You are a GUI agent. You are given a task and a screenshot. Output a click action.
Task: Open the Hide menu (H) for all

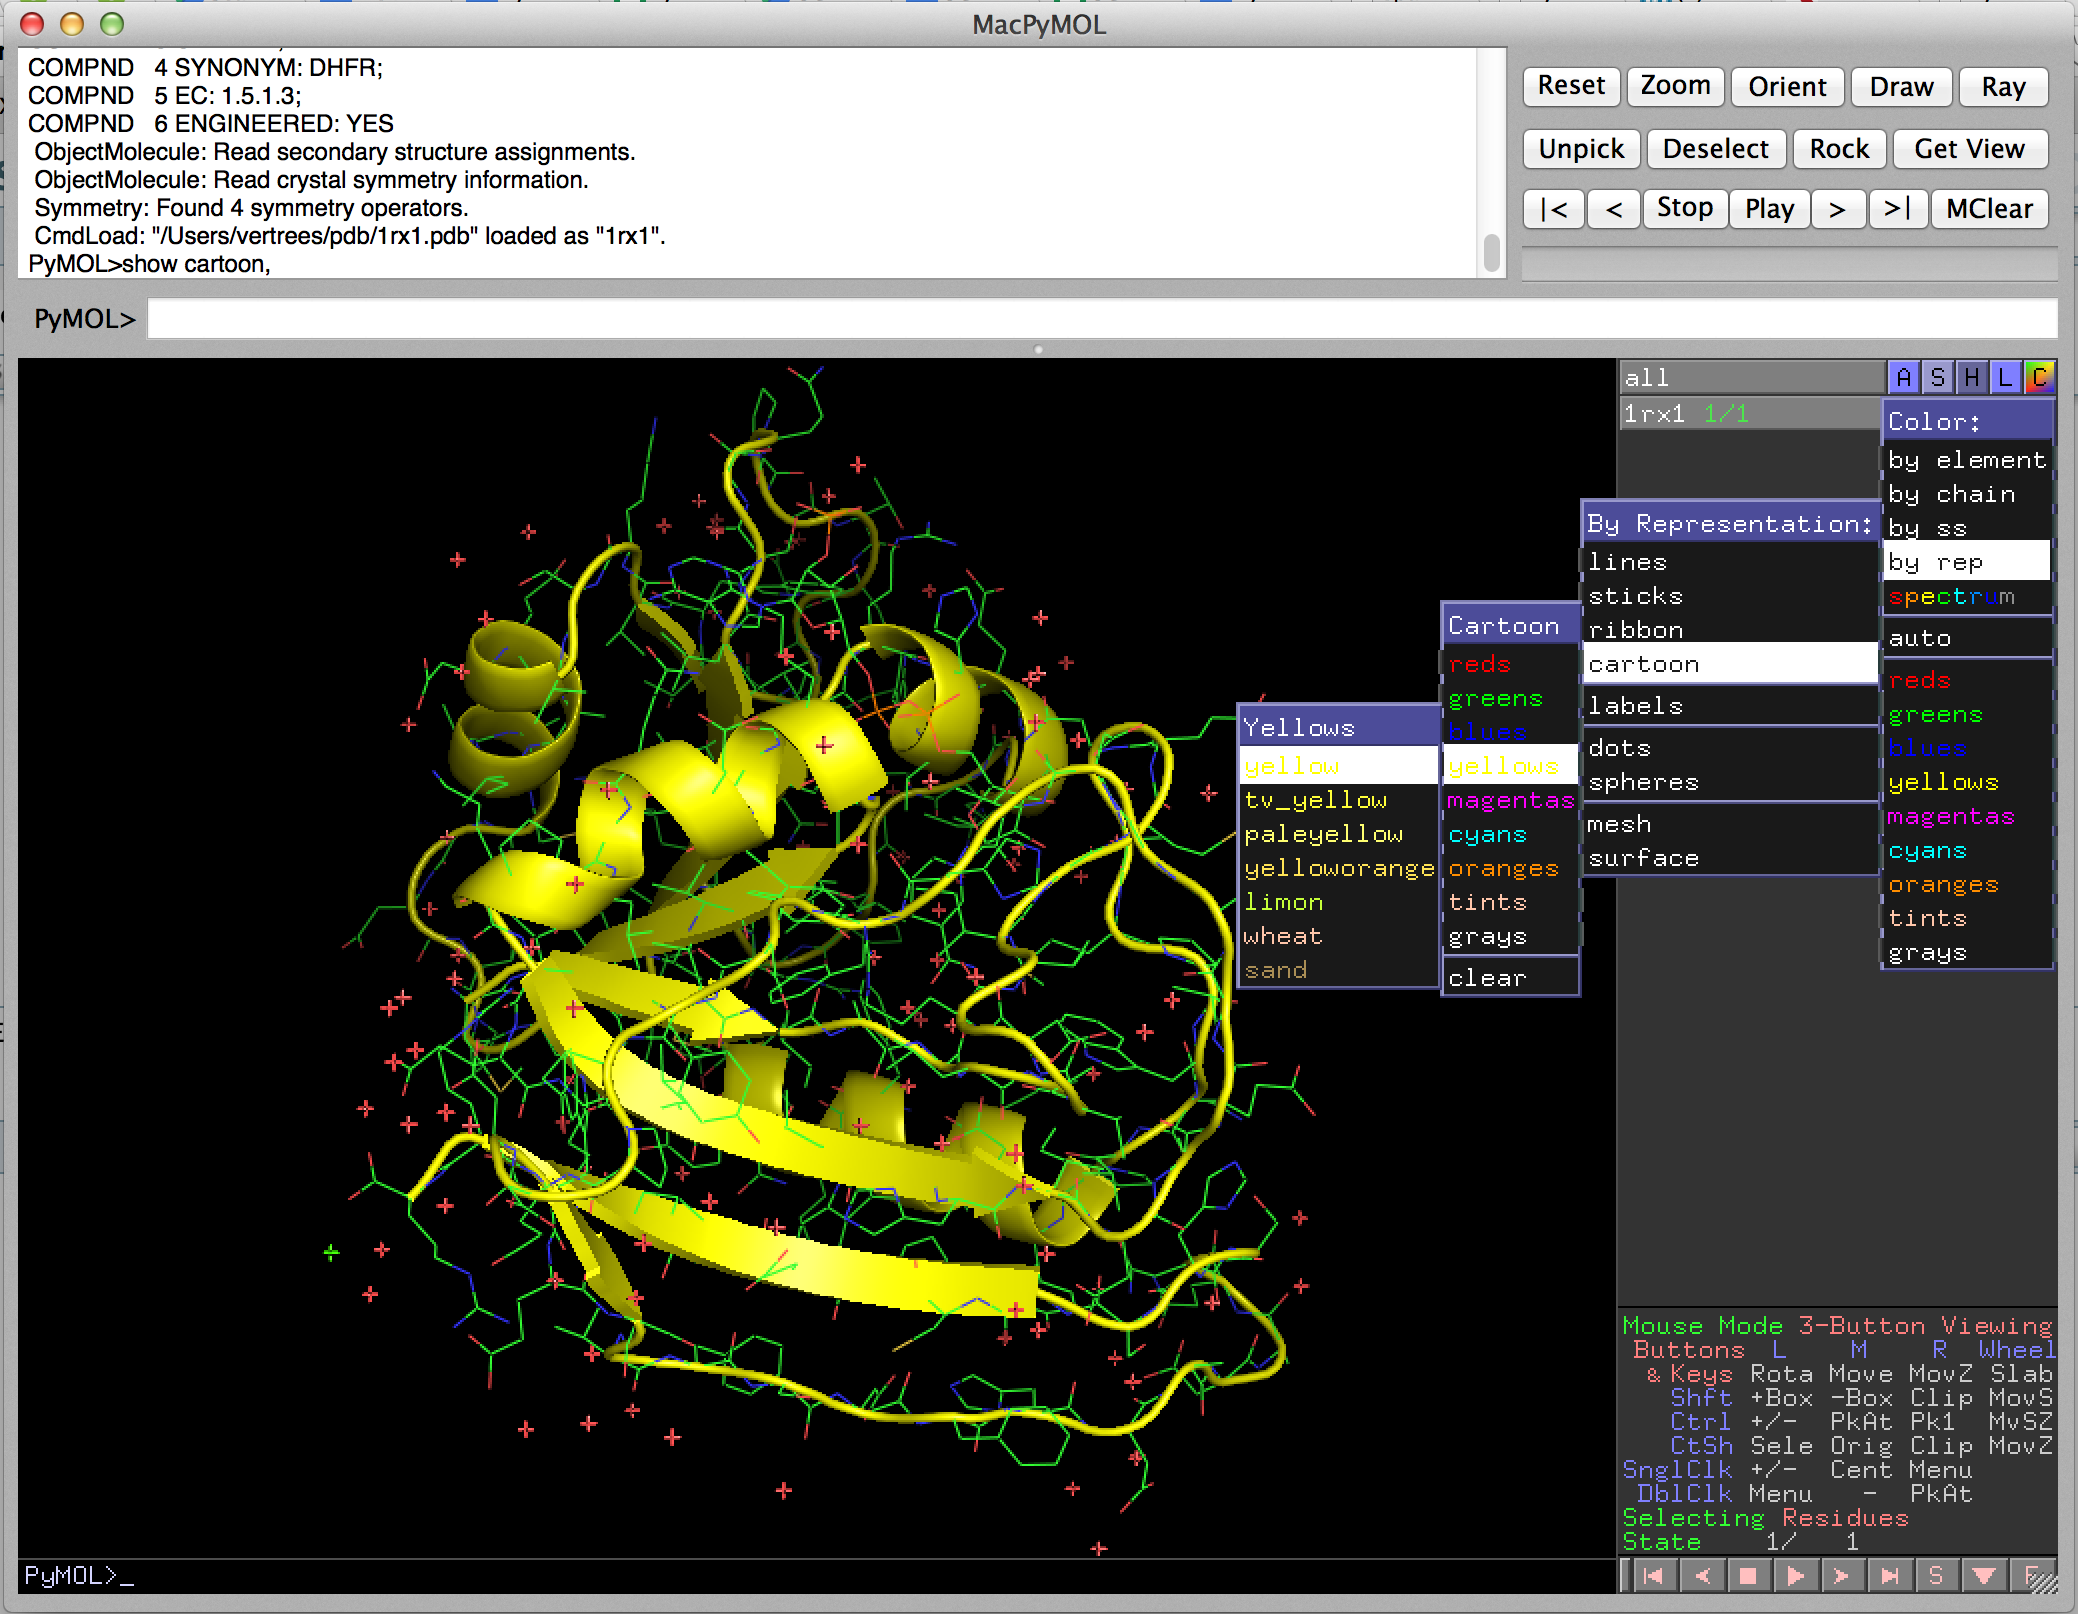pyautogui.click(x=1971, y=377)
